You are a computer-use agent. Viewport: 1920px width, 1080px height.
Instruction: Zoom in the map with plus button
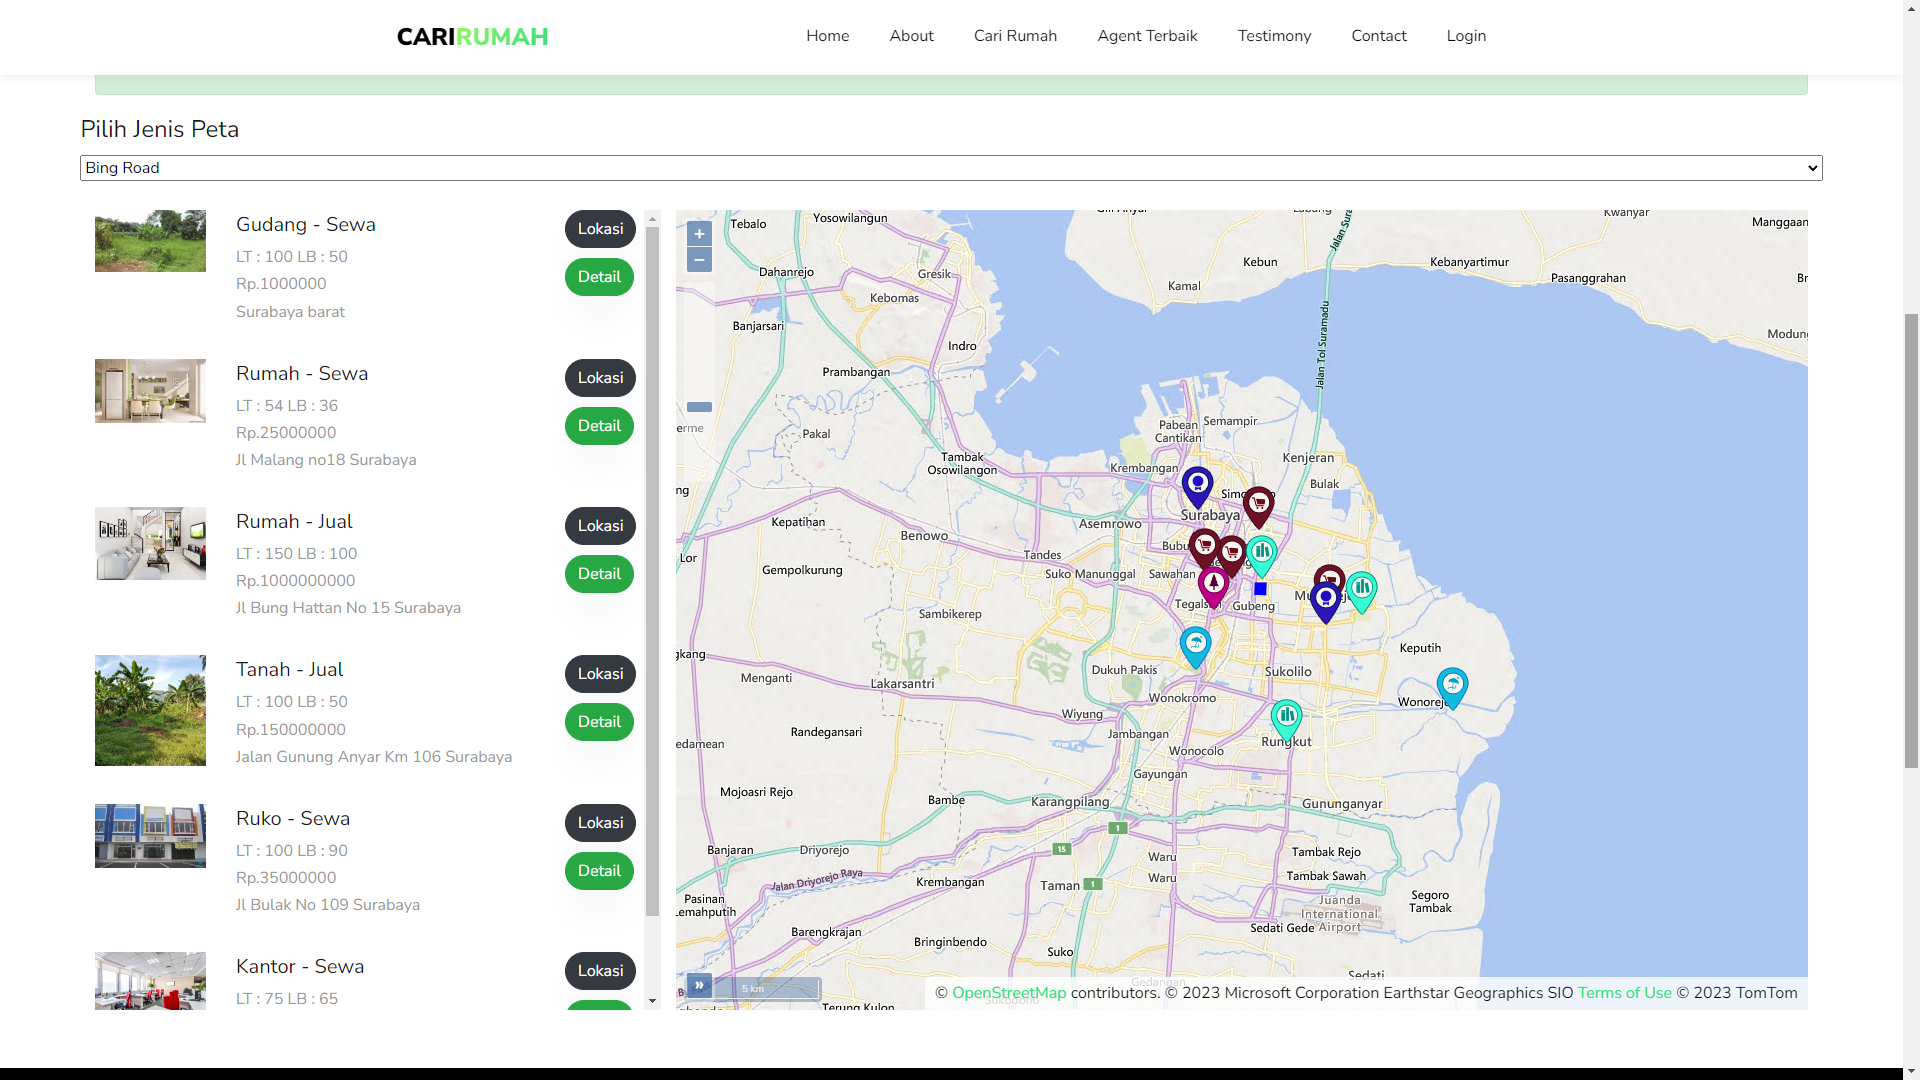point(699,234)
